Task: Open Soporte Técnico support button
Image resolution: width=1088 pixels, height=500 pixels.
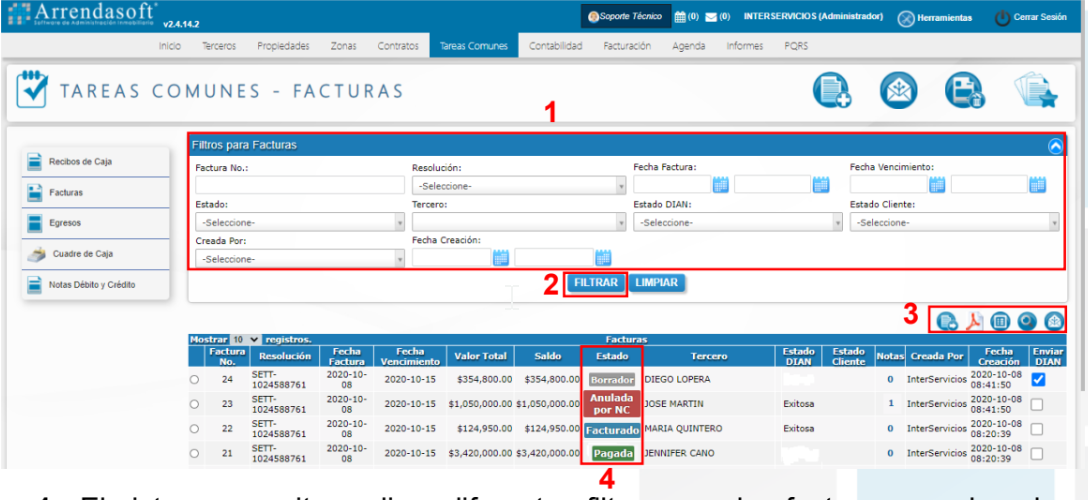Action: (x=625, y=17)
